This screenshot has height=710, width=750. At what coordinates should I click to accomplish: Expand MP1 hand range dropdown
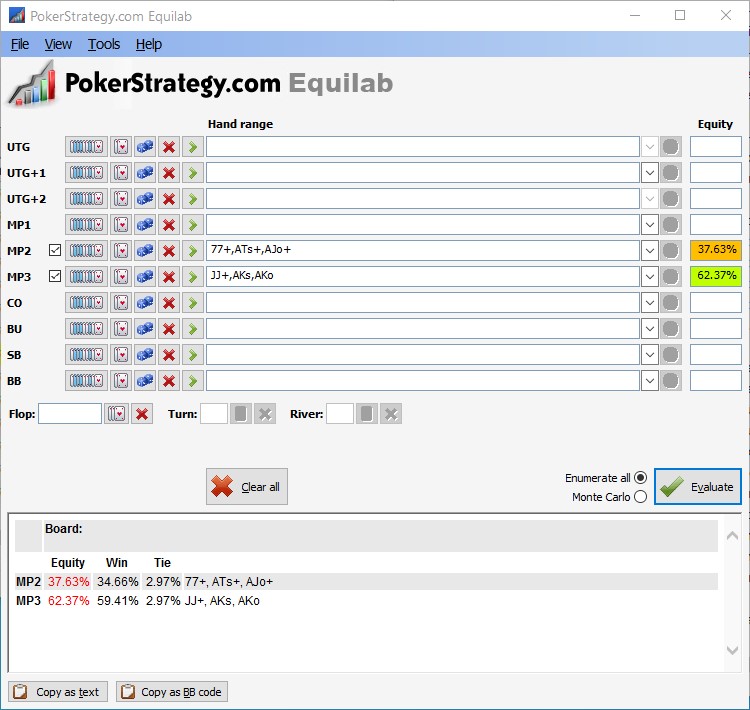coord(650,224)
